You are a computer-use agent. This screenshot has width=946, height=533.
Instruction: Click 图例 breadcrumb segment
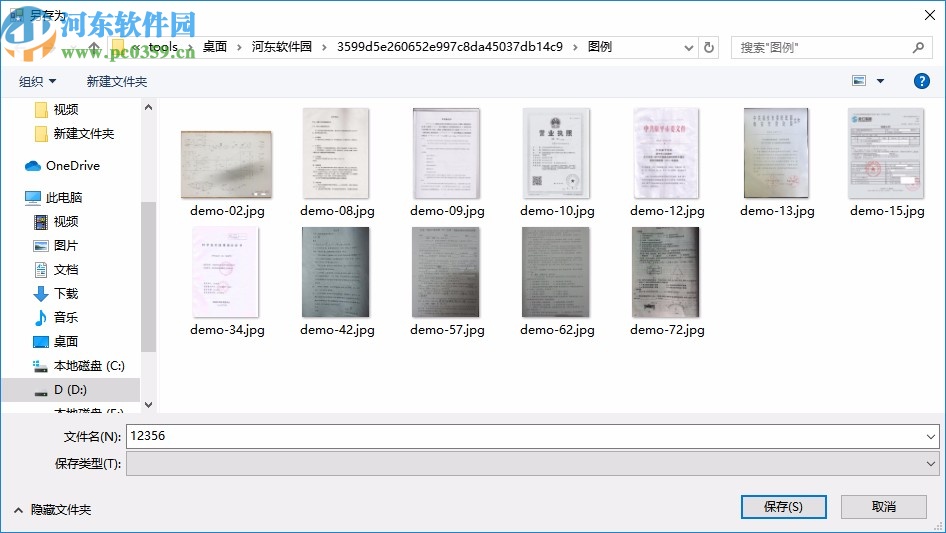pyautogui.click(x=600, y=47)
